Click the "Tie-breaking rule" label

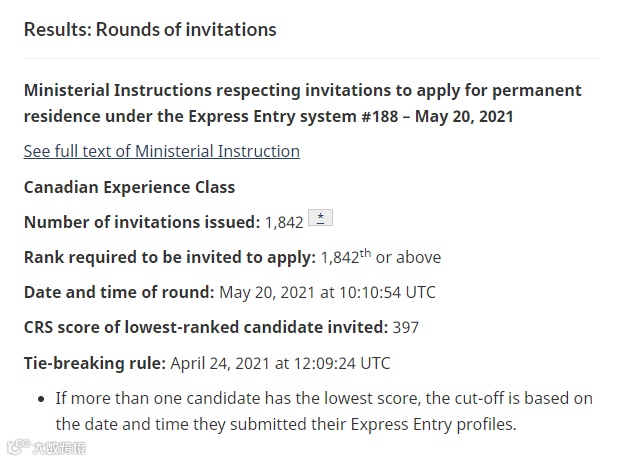(x=95, y=362)
